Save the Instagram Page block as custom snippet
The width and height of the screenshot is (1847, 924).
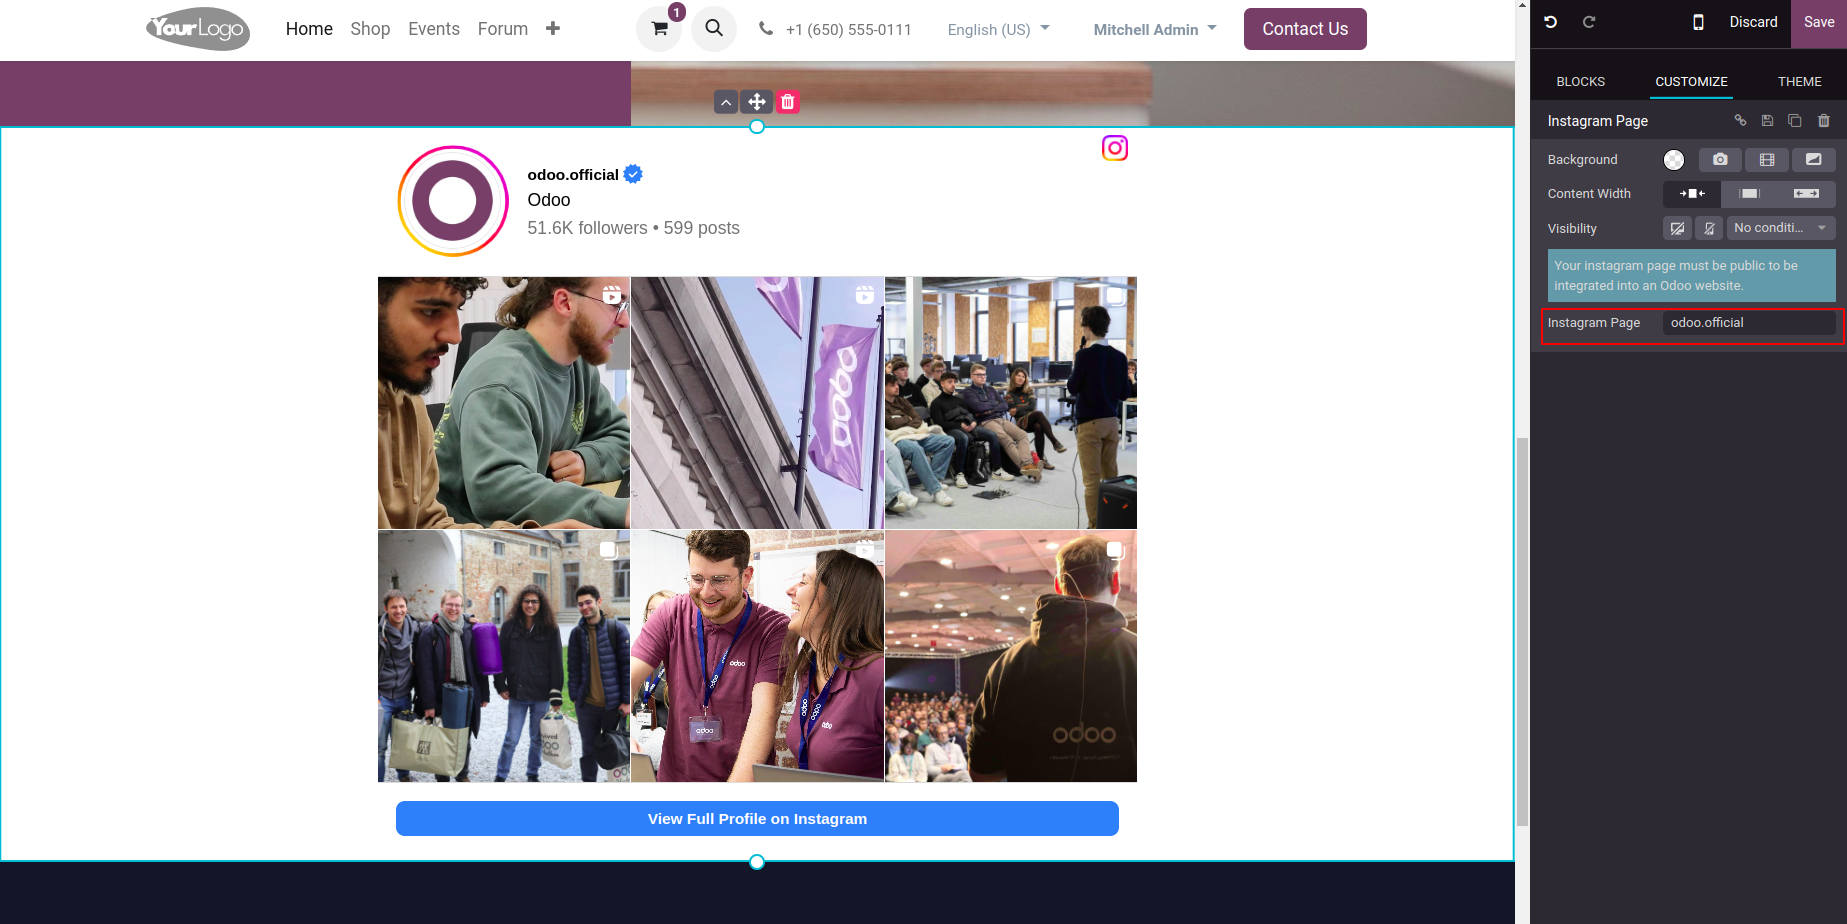click(1767, 121)
